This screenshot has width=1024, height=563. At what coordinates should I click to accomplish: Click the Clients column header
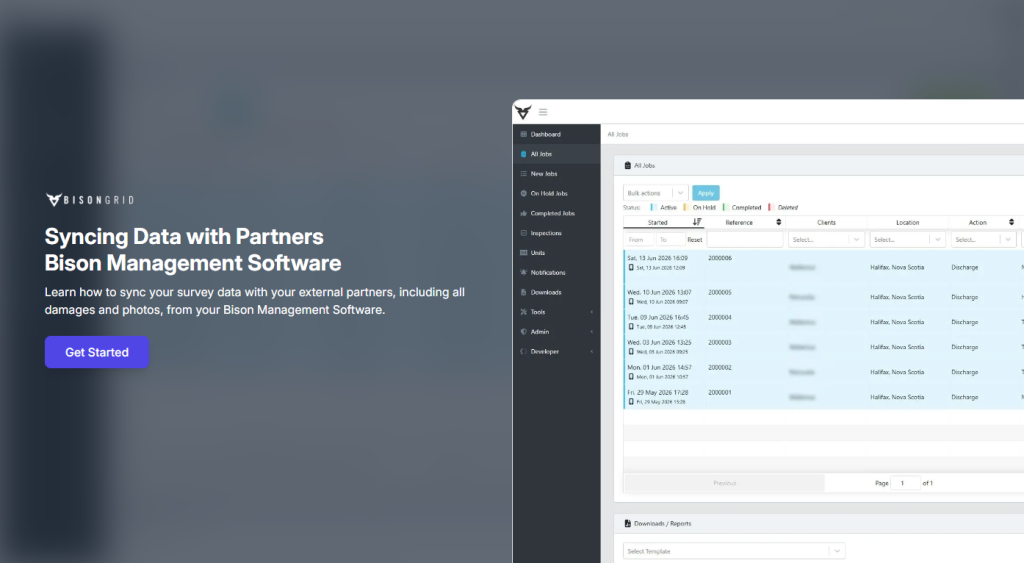coord(826,222)
